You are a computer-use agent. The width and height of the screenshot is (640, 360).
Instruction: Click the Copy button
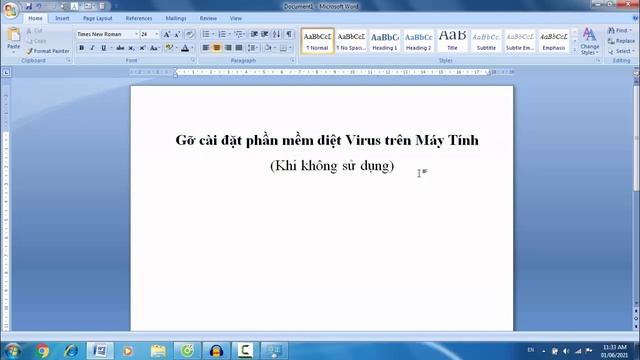(36, 41)
